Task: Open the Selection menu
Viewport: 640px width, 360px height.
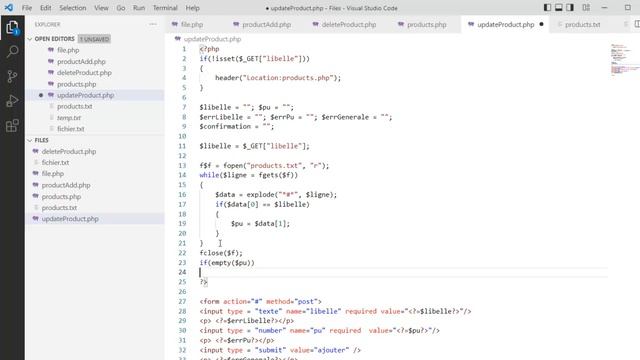Action: point(73,8)
